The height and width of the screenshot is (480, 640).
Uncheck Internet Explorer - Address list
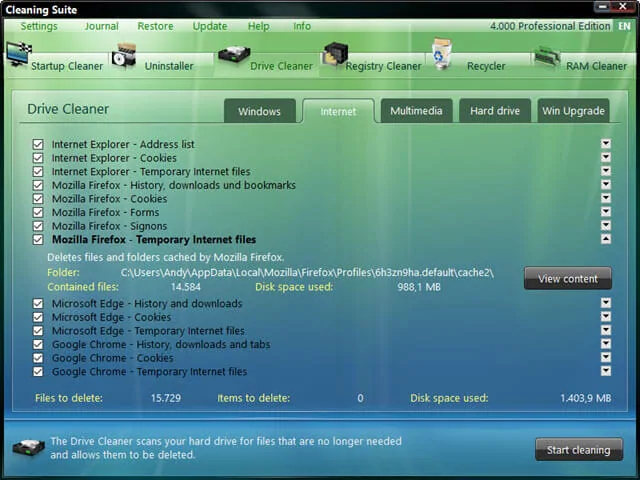click(x=38, y=144)
